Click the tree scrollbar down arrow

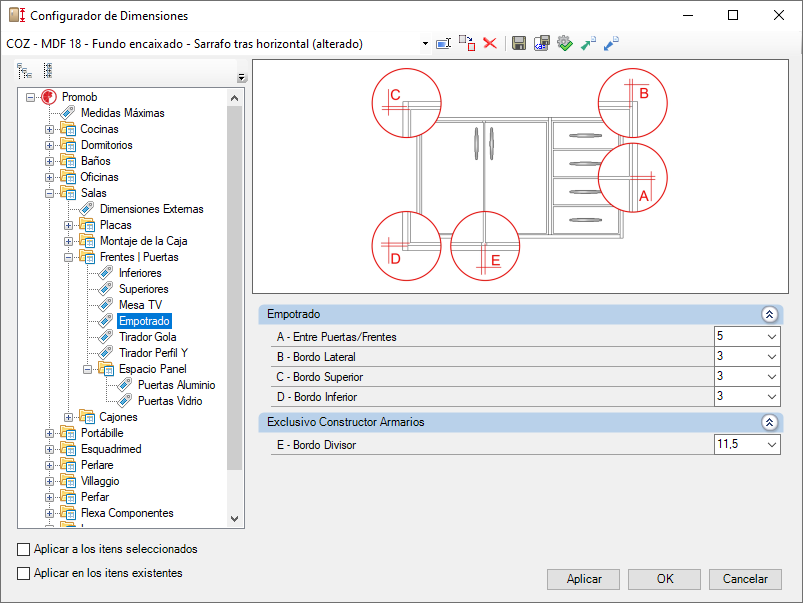[235, 519]
